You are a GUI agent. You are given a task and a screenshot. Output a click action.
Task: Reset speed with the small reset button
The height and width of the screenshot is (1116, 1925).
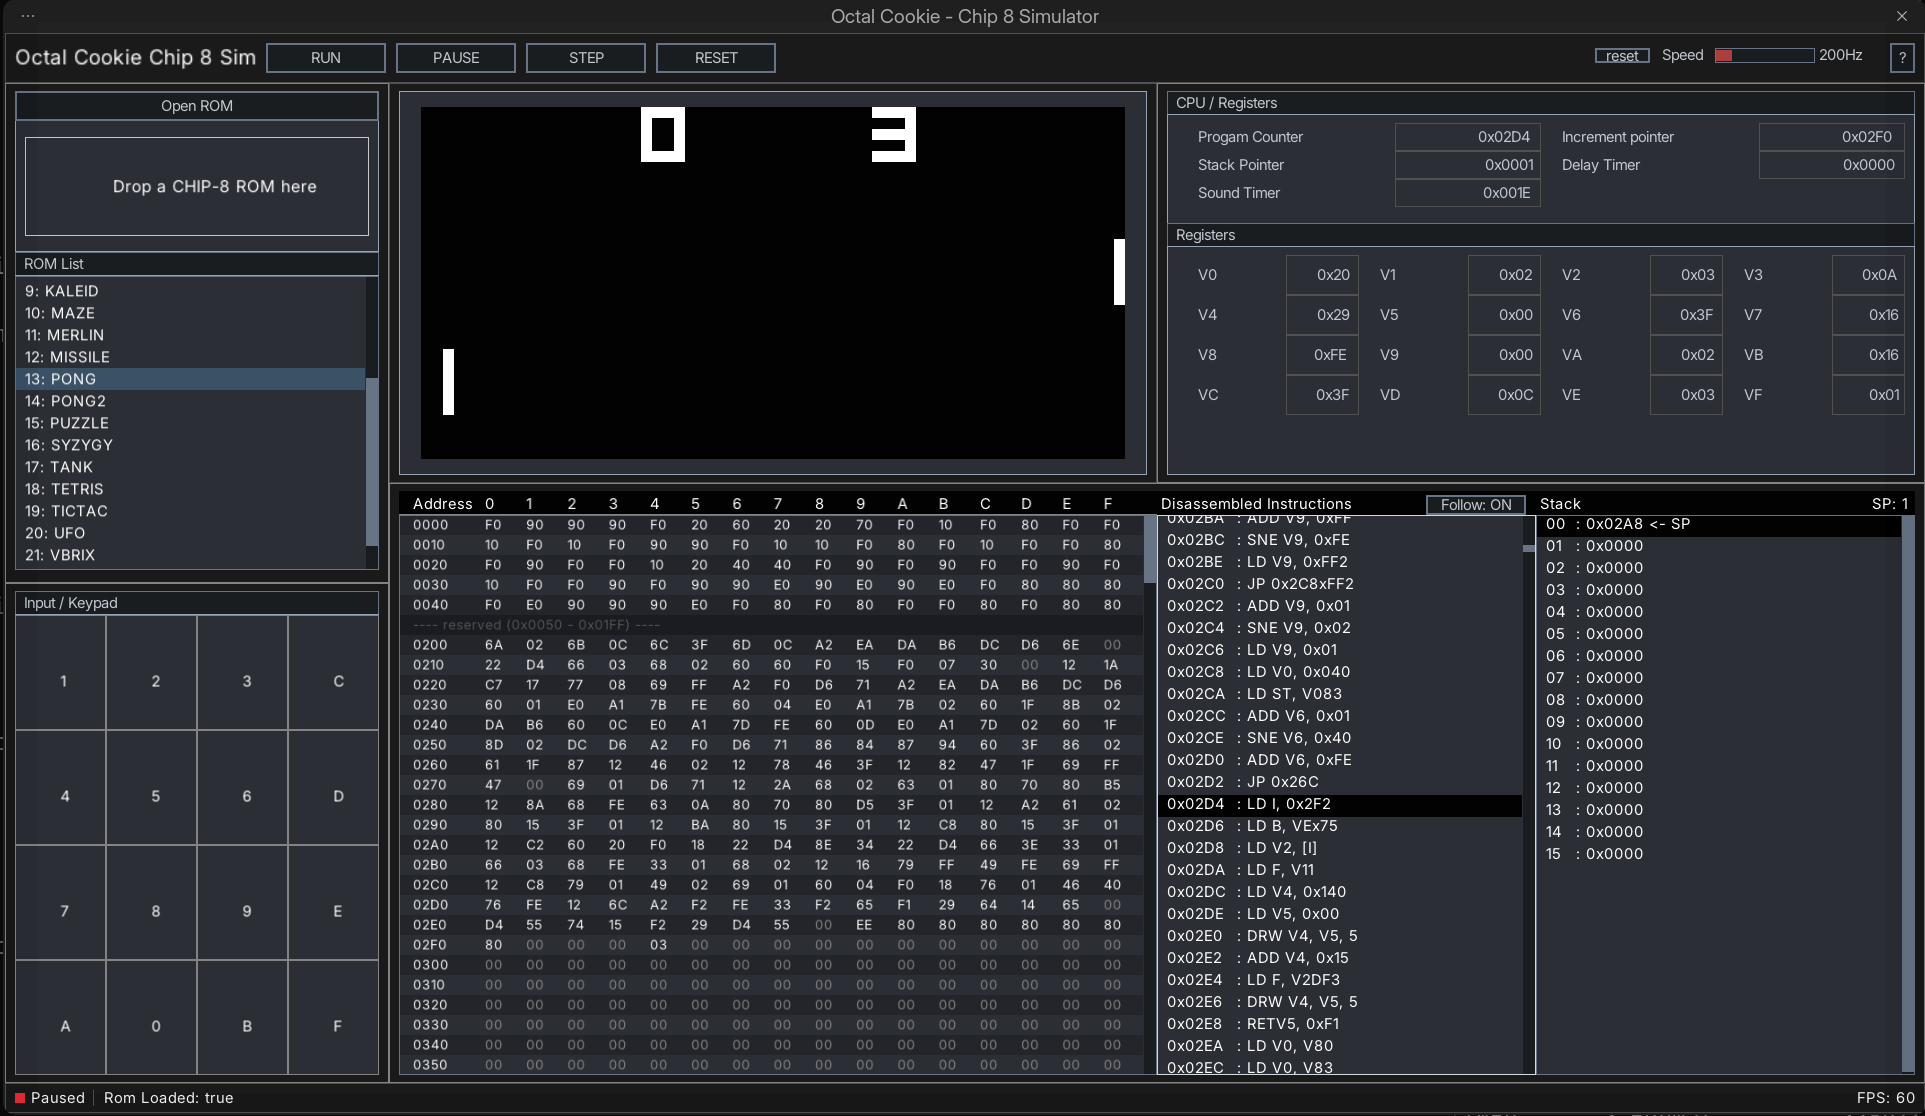[1622, 56]
